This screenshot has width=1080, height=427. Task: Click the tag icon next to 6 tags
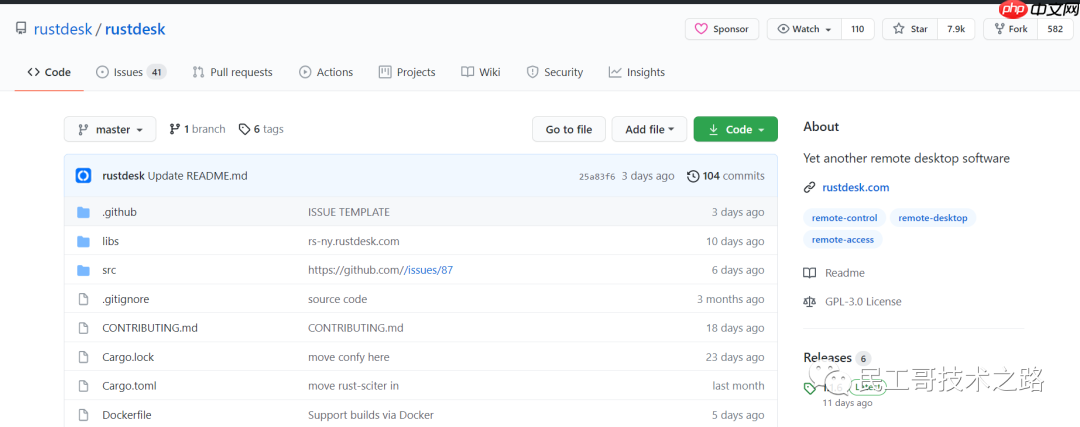(x=244, y=129)
